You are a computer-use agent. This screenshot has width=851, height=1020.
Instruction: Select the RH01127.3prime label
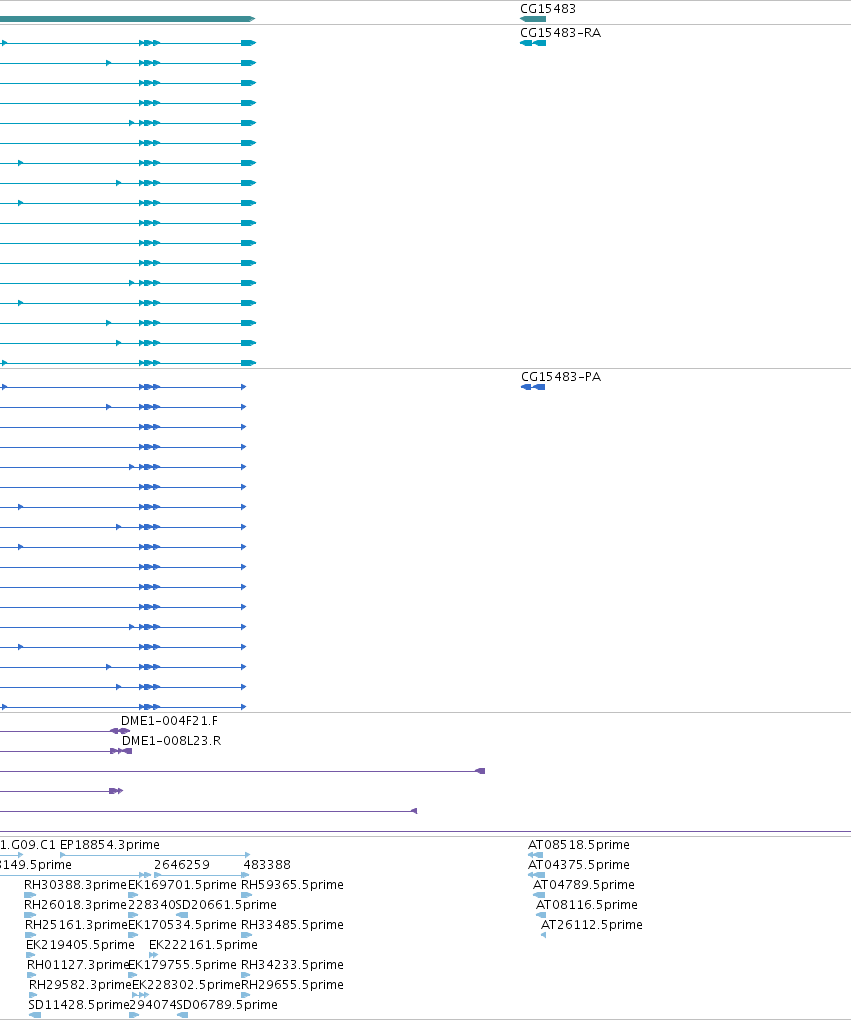point(78,965)
